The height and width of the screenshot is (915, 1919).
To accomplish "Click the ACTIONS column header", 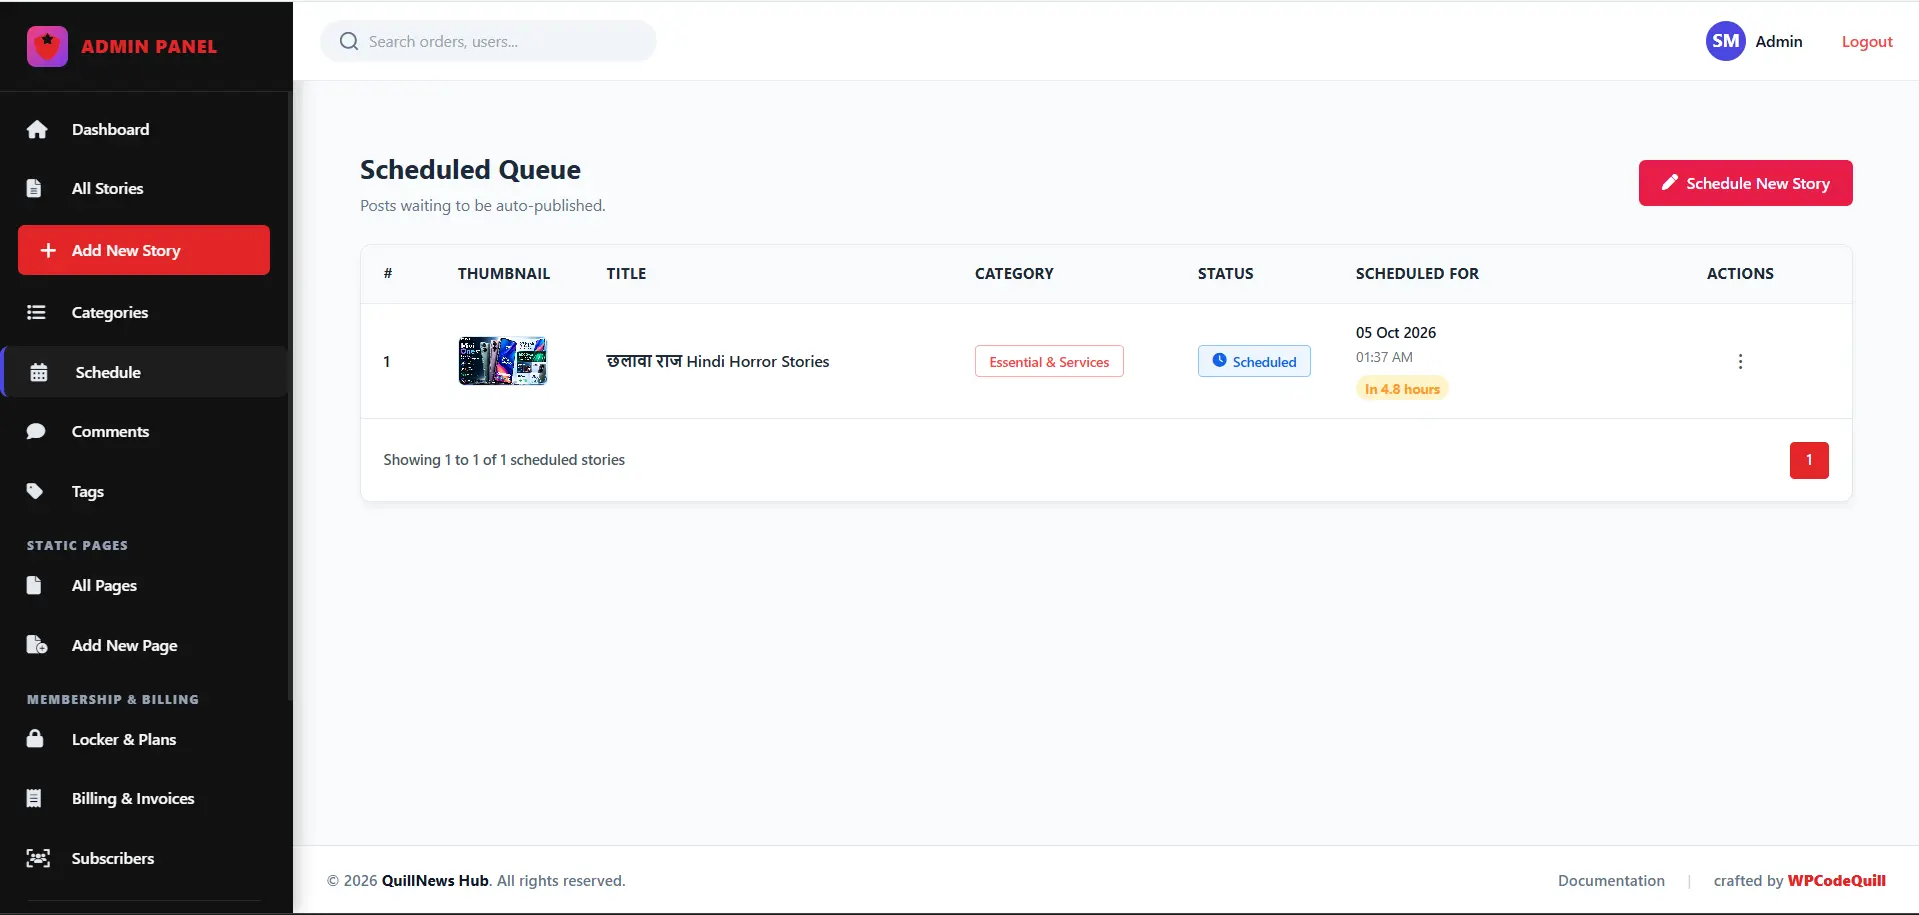I will [x=1740, y=273].
